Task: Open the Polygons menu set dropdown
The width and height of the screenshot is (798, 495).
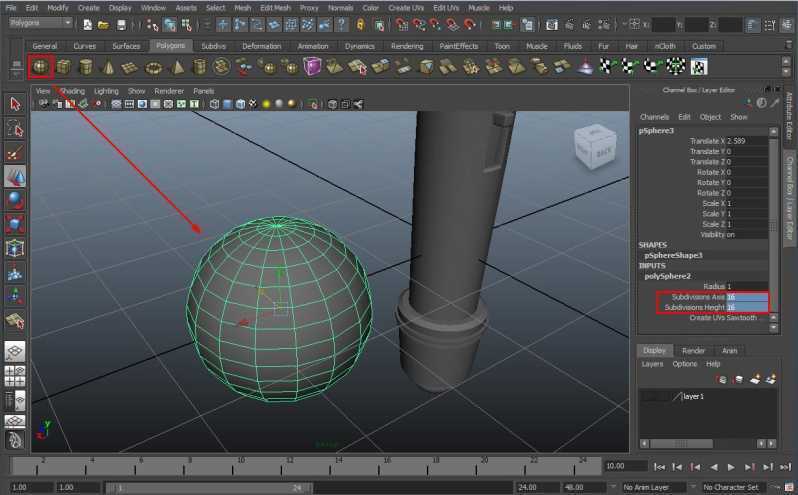Action: [40, 23]
